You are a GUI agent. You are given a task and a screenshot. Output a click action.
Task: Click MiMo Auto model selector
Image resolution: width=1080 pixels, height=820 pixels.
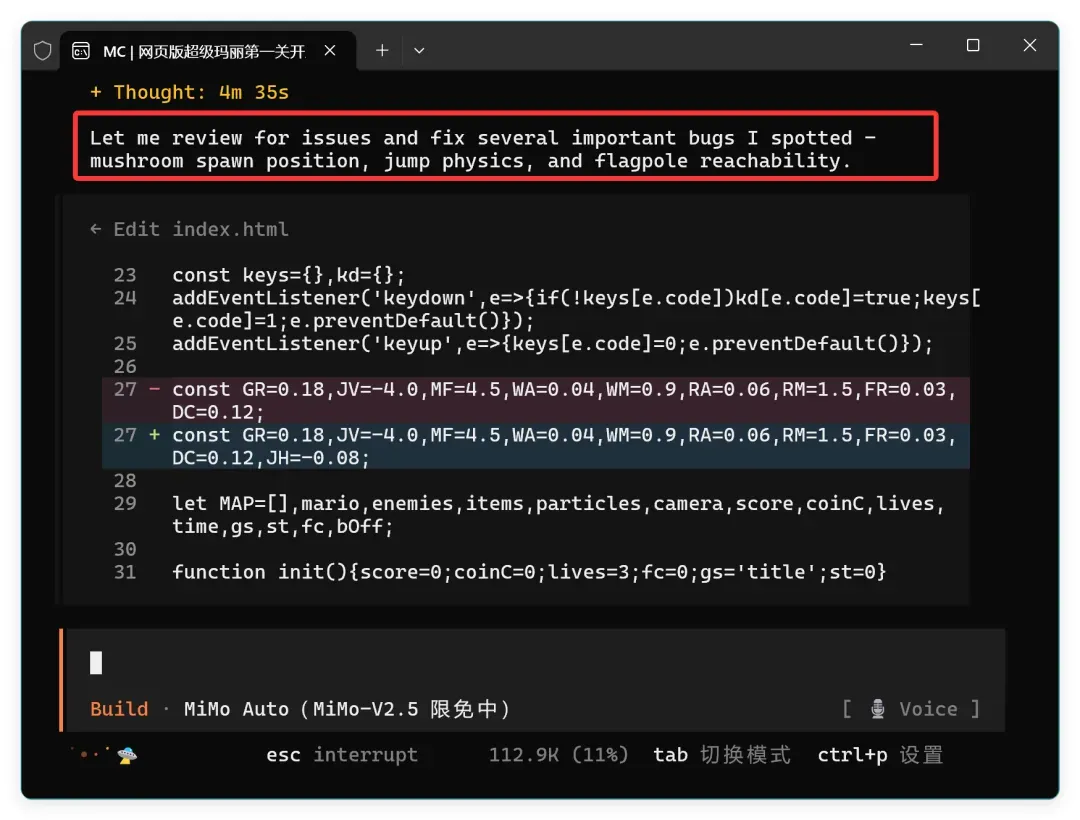pos(347,709)
